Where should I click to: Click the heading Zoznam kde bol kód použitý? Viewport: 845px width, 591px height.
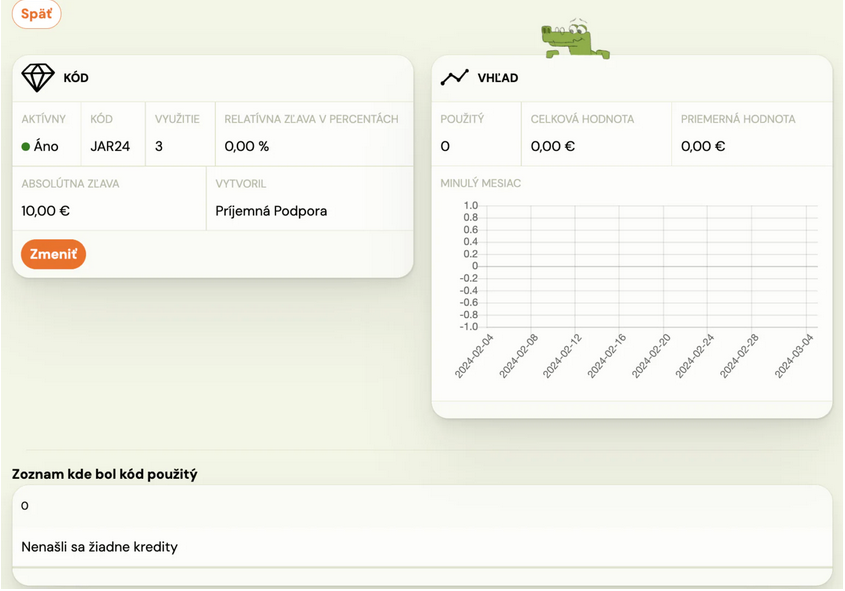[105, 474]
